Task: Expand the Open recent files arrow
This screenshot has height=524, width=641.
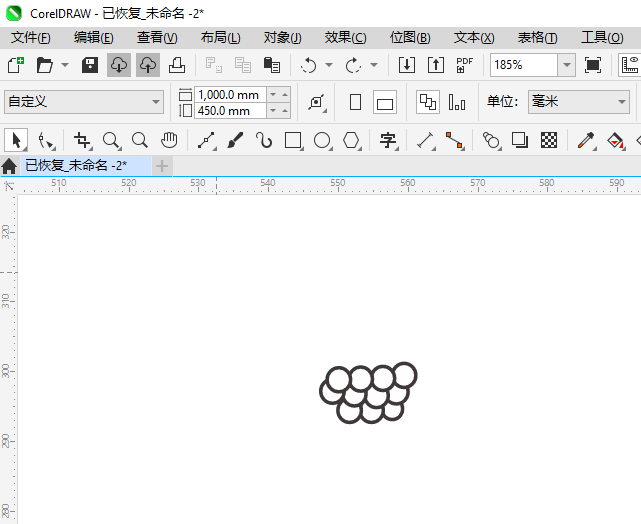Action: click(x=65, y=65)
